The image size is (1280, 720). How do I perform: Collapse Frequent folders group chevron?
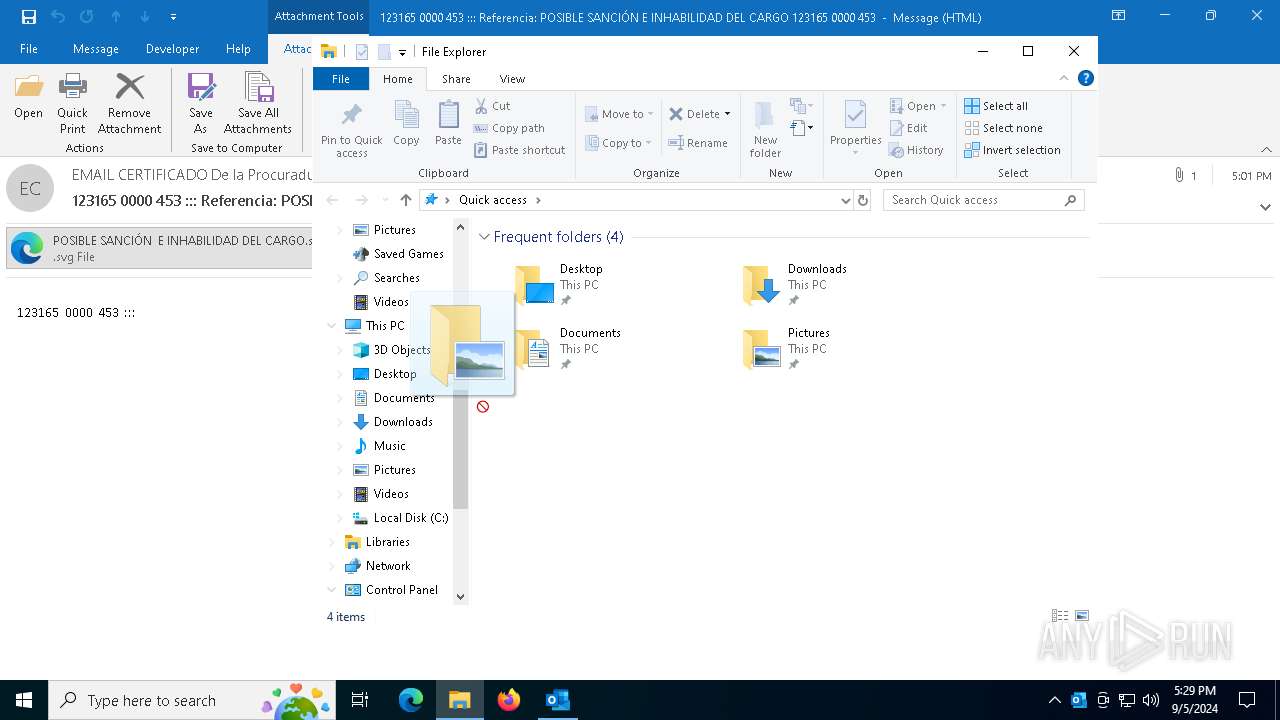click(484, 237)
